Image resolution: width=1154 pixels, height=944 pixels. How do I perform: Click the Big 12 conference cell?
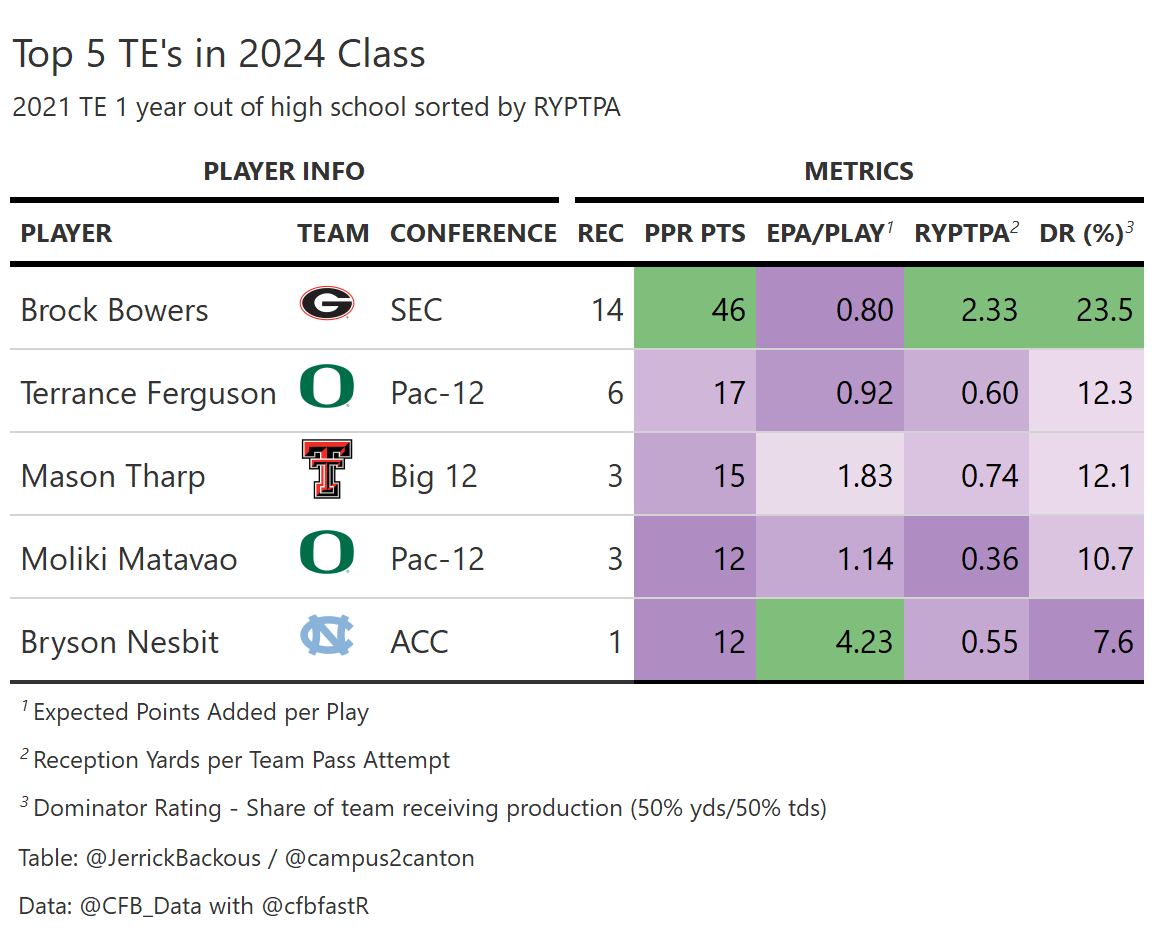434,476
